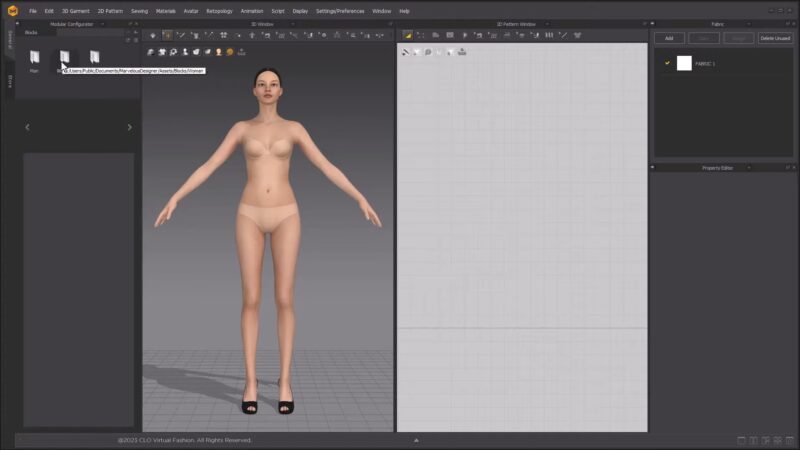
Task: Open the Animation menu
Action: click(252, 11)
